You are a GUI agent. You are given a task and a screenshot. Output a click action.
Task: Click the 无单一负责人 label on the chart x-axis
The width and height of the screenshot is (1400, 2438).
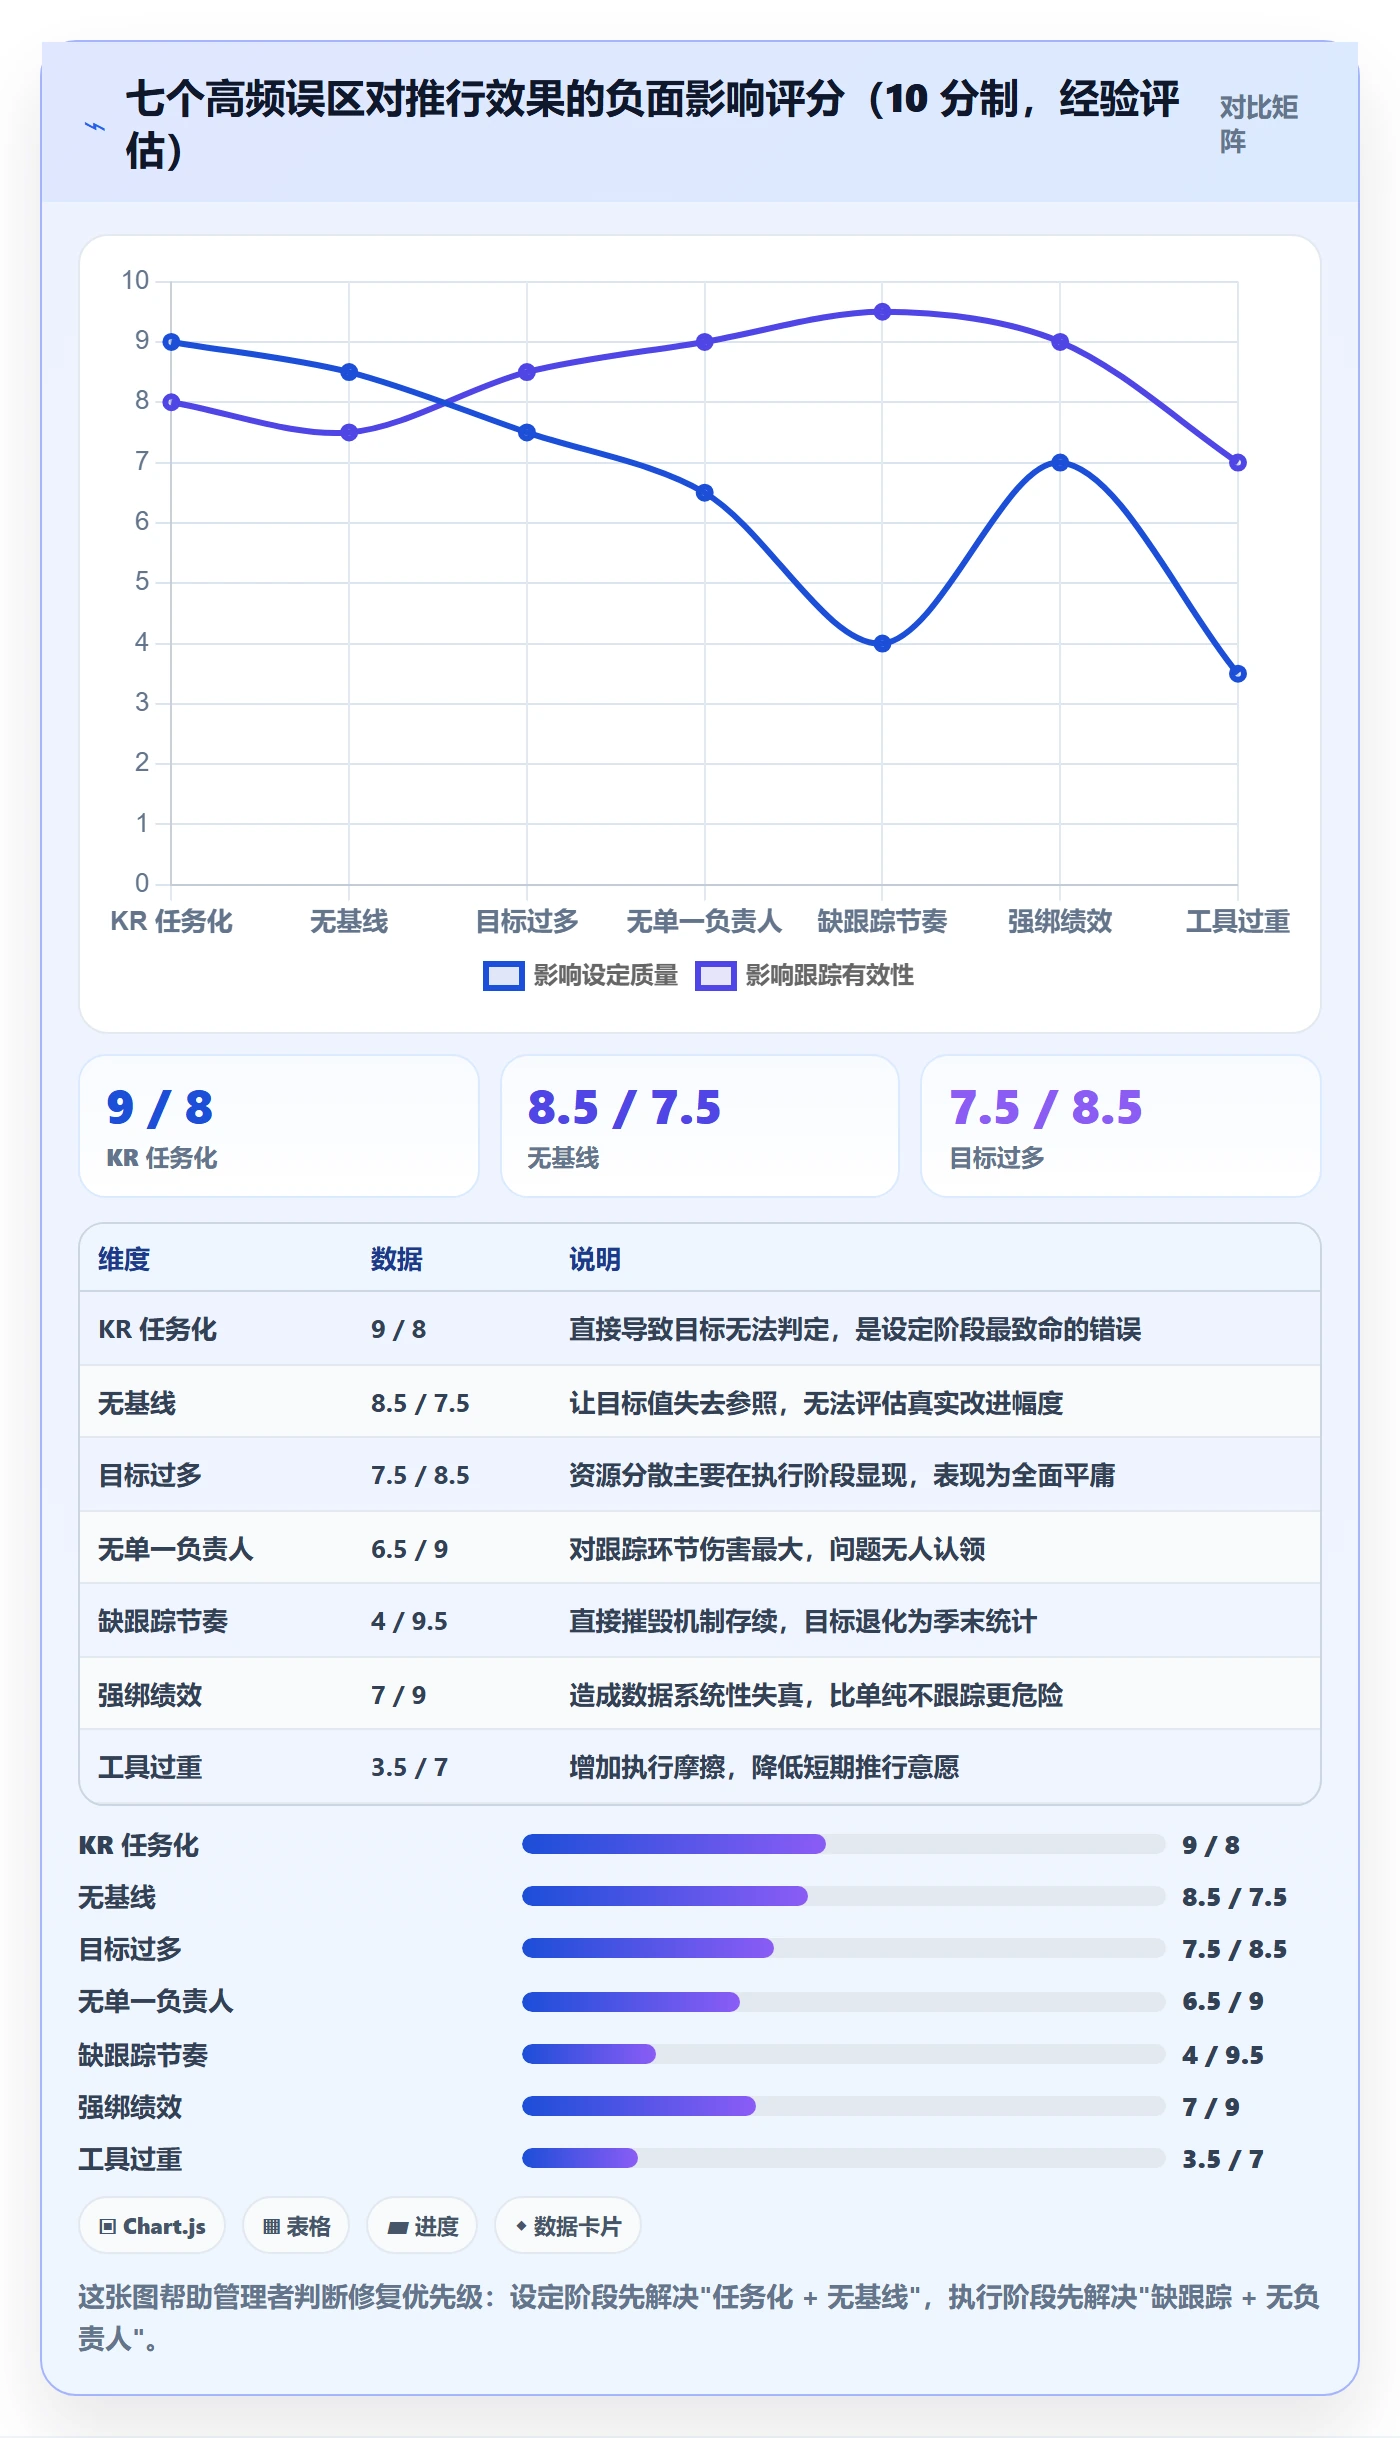(704, 921)
